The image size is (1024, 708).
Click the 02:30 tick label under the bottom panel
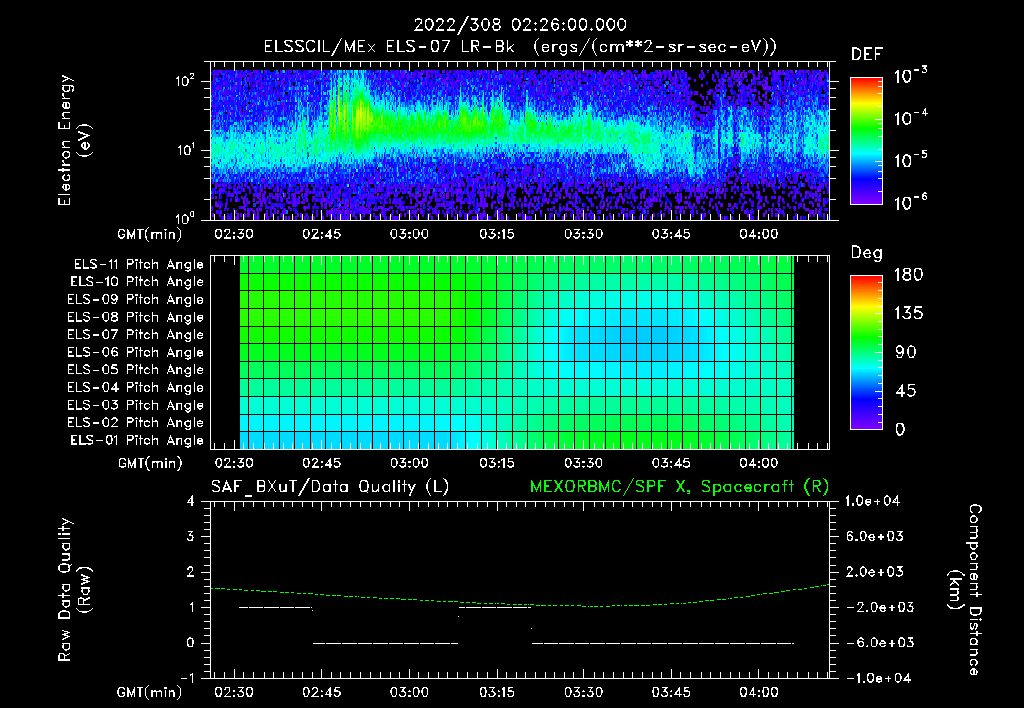[x=234, y=692]
